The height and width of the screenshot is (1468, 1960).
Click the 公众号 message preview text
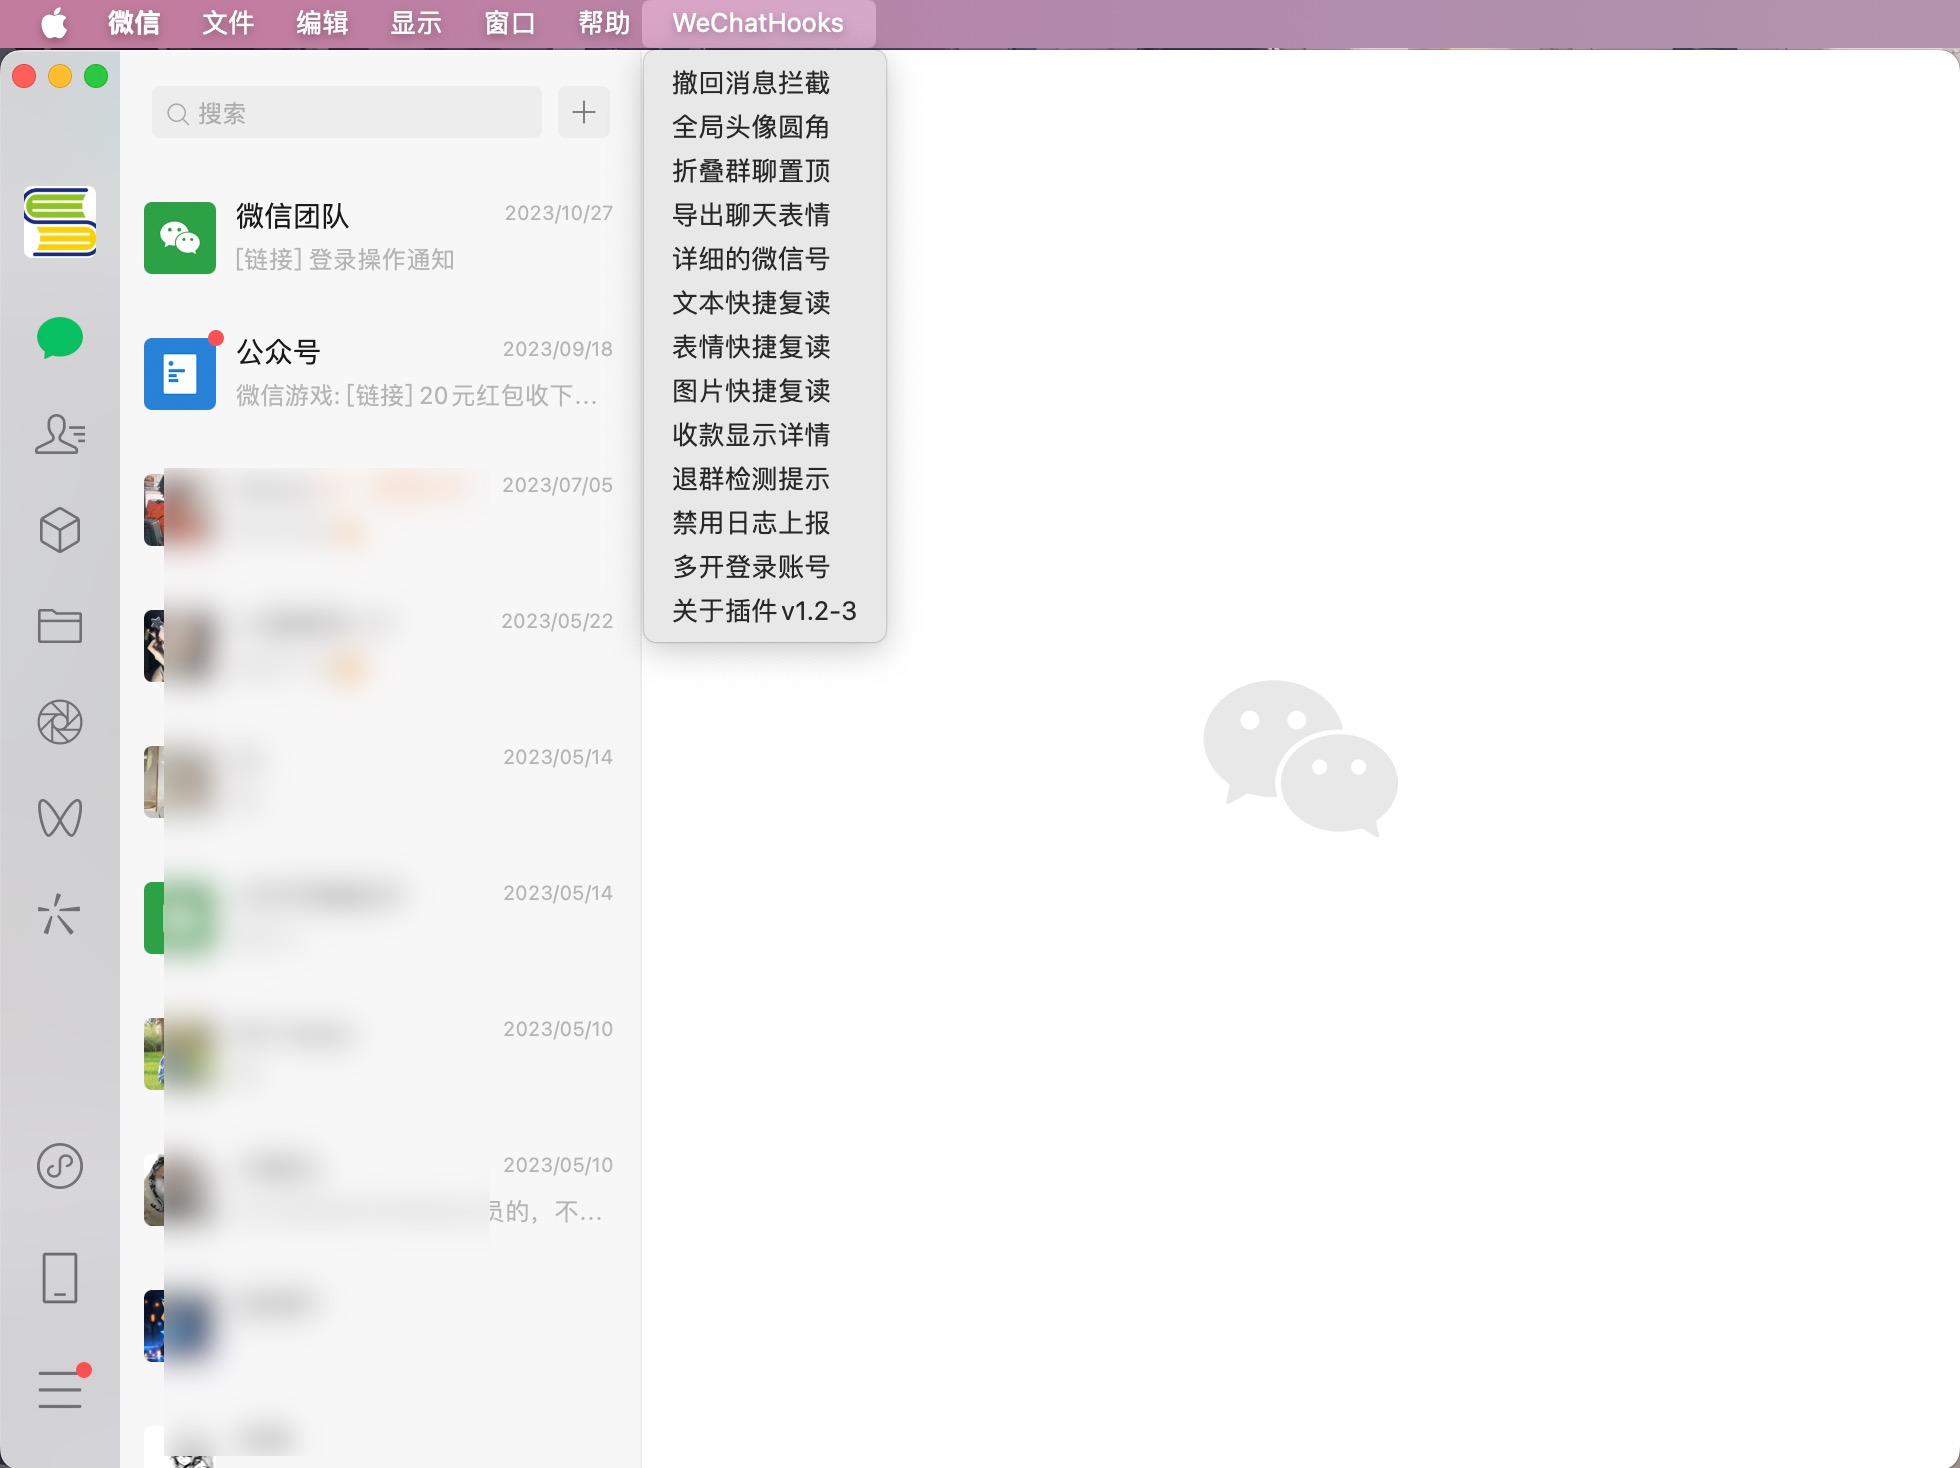pos(417,396)
